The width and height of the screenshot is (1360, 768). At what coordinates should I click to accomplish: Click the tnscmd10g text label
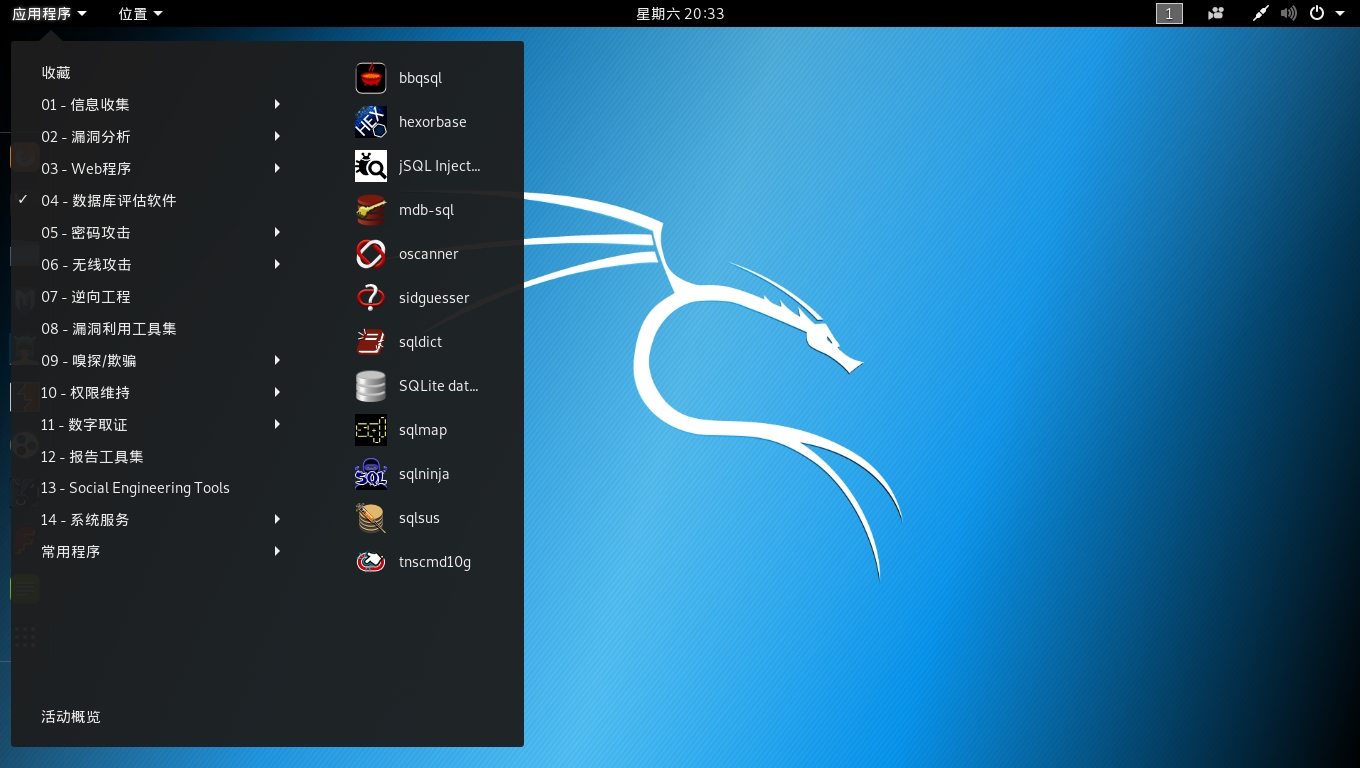coord(434,562)
